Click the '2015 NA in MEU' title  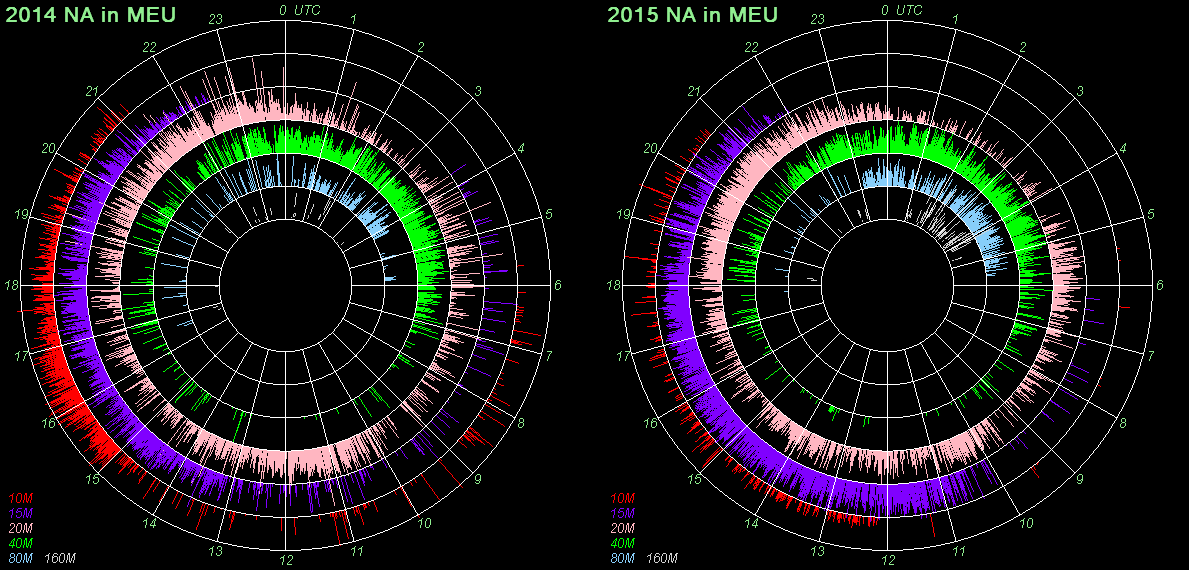point(692,15)
